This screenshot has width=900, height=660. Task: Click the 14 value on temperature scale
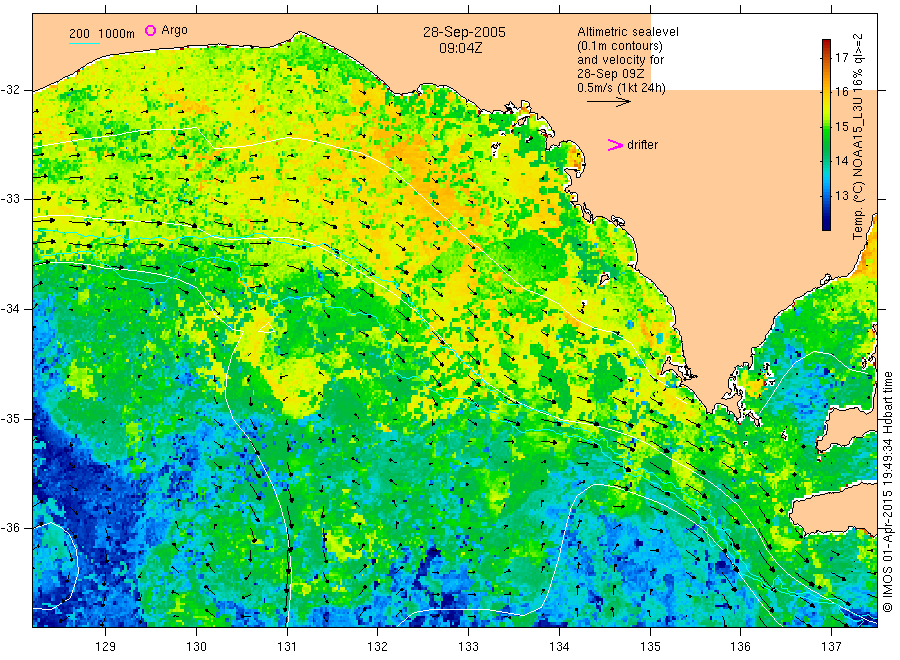[x=841, y=161]
